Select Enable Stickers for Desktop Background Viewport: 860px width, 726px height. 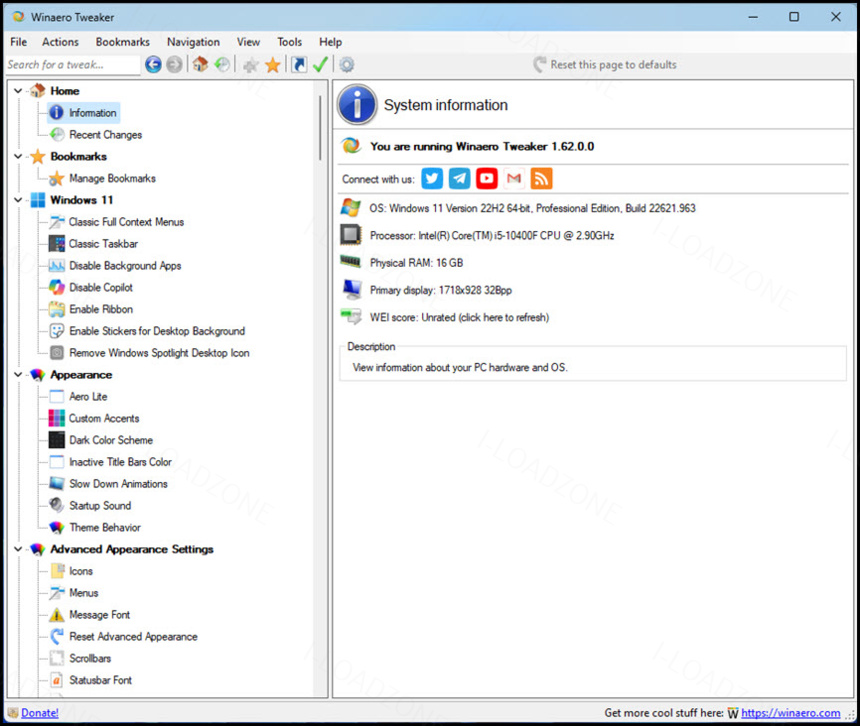click(x=157, y=331)
